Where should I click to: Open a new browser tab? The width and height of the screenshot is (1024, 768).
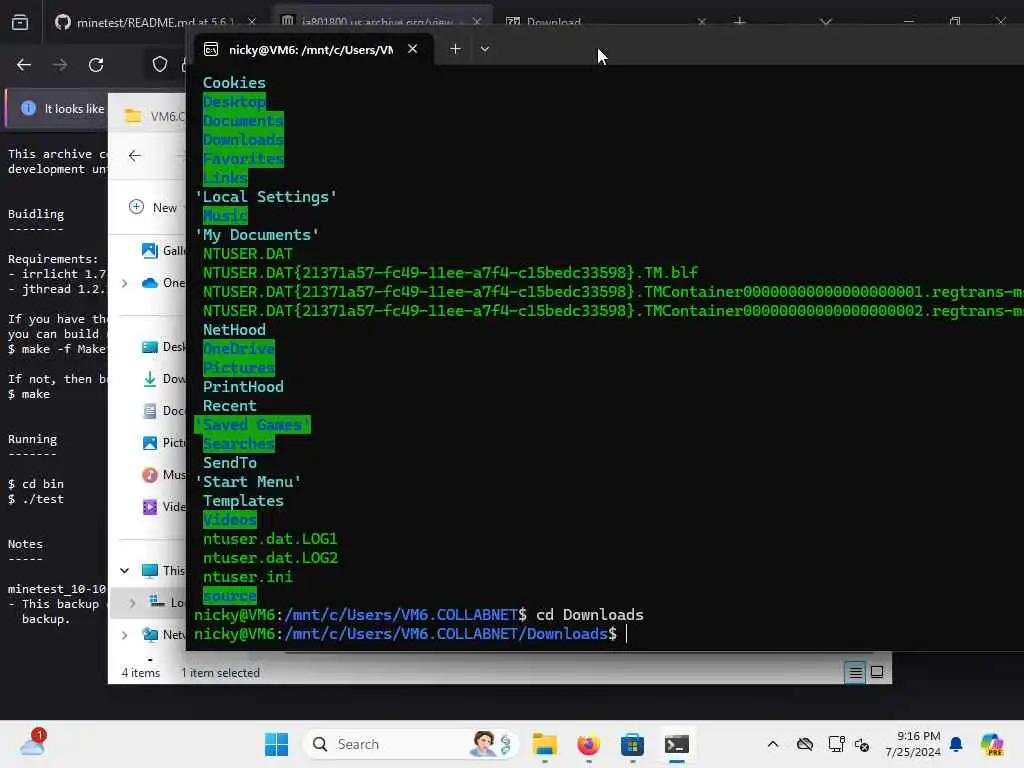[x=739, y=22]
